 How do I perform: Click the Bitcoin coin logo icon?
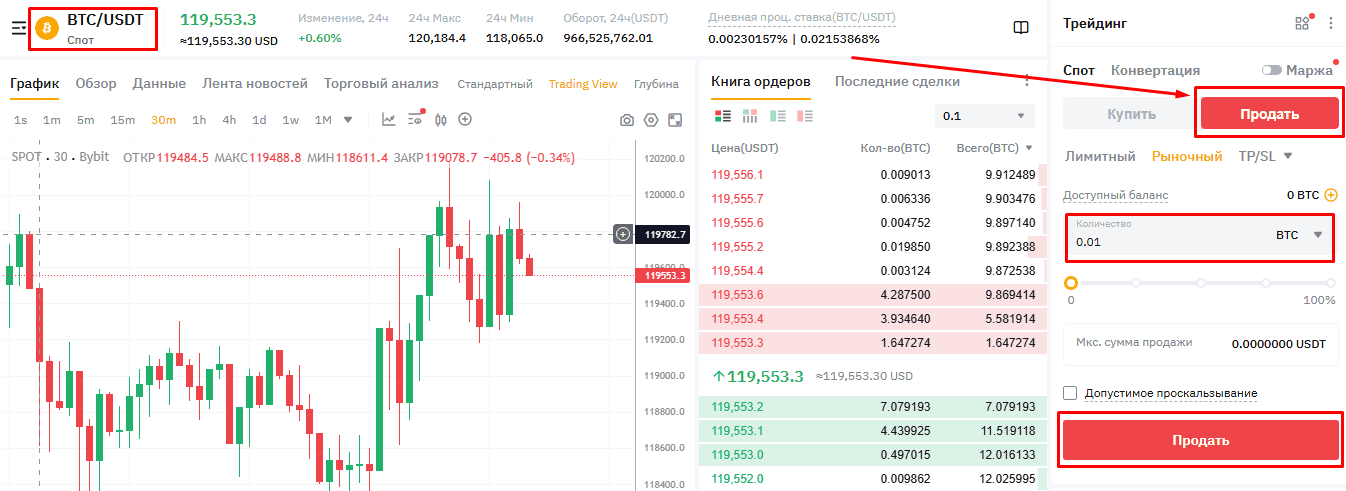pyautogui.click(x=48, y=28)
